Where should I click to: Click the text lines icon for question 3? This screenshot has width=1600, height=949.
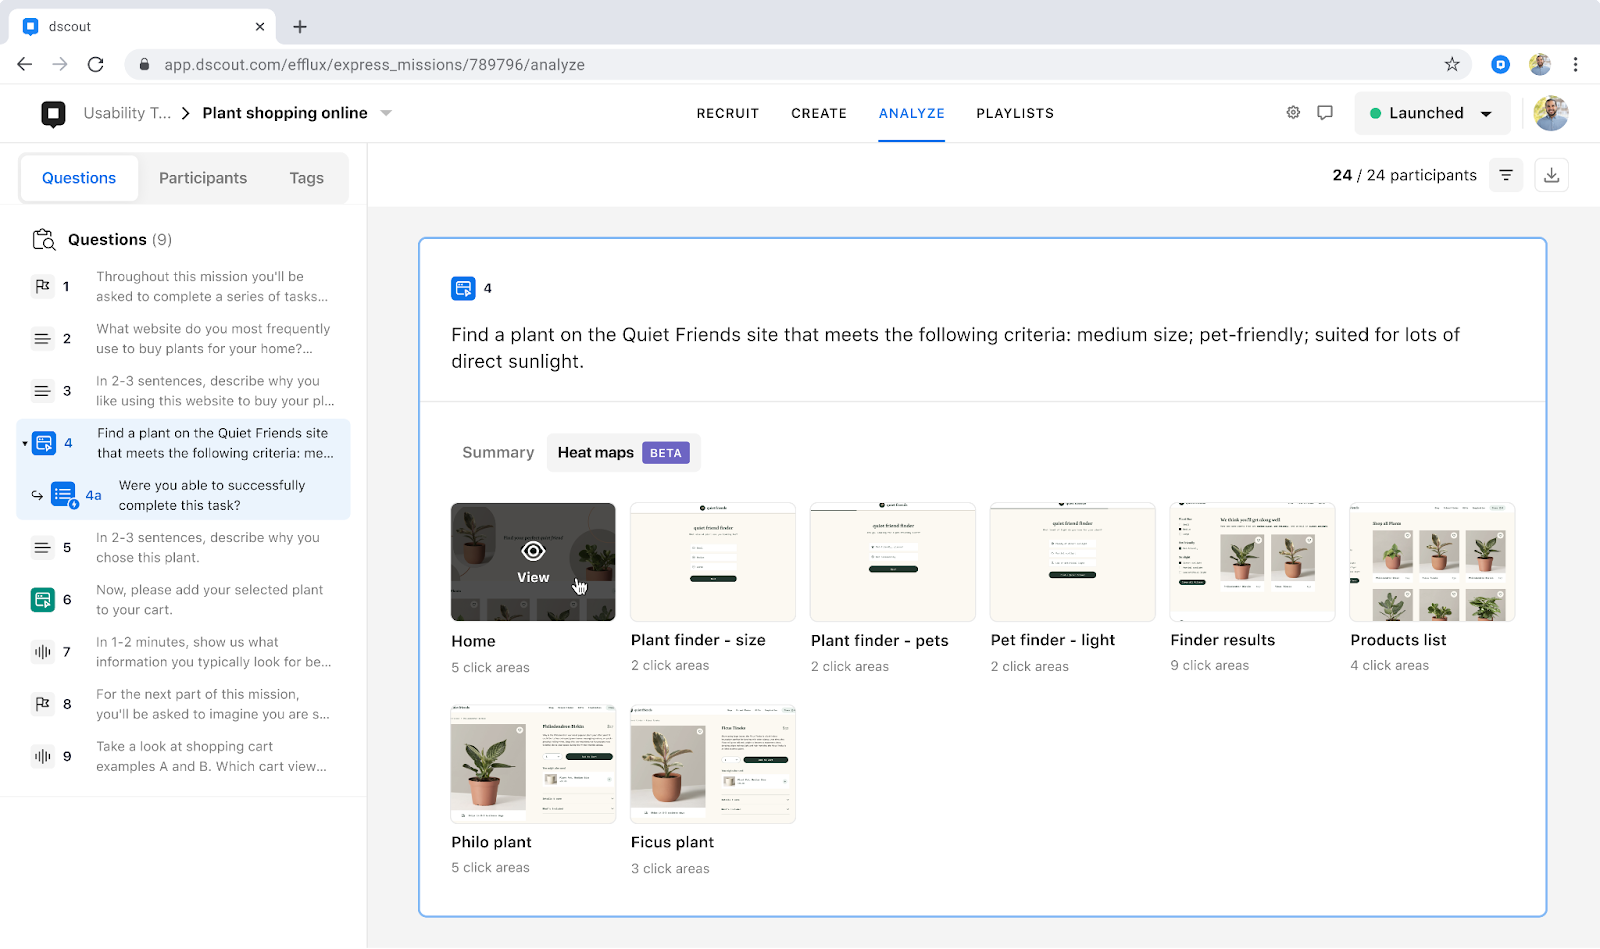tap(42, 391)
